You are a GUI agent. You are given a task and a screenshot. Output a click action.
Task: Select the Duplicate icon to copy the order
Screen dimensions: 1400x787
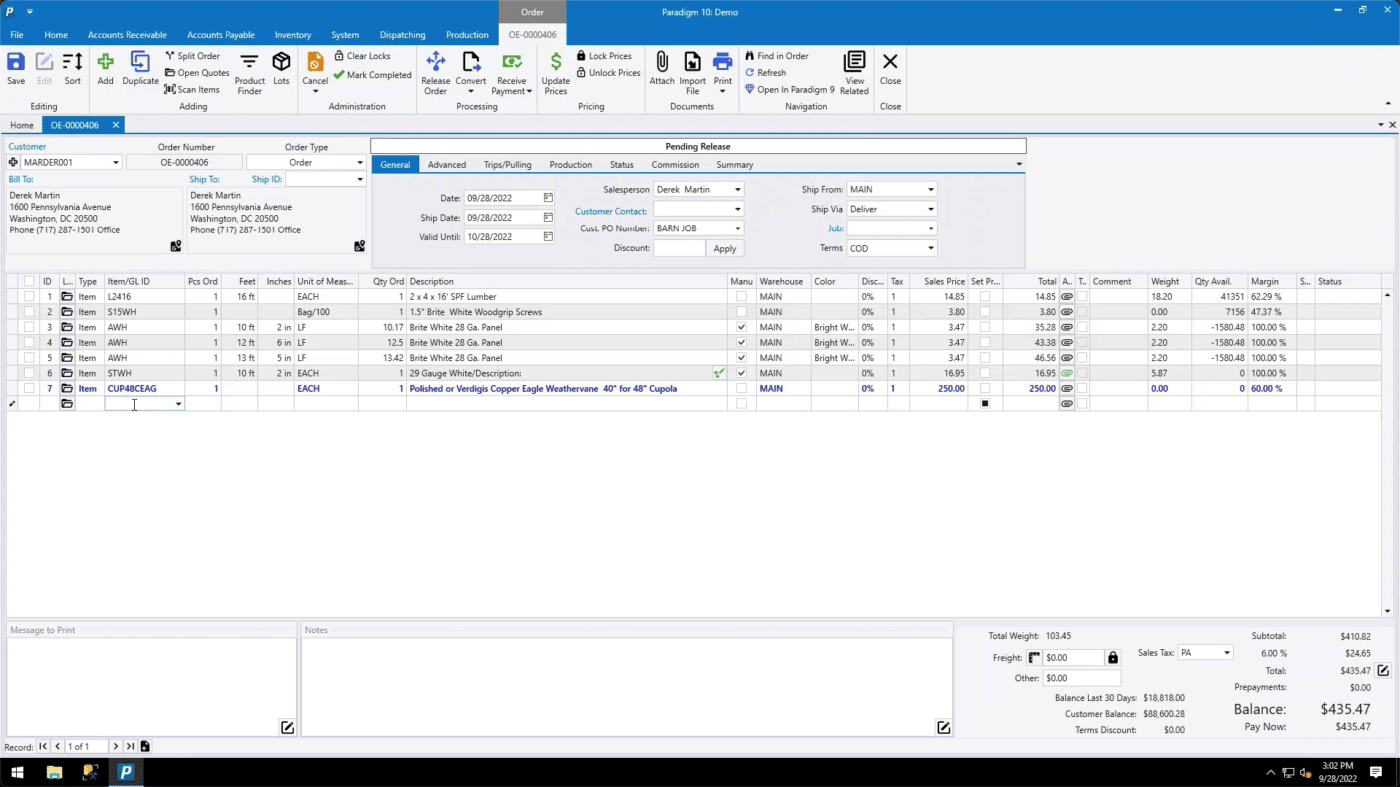140,70
